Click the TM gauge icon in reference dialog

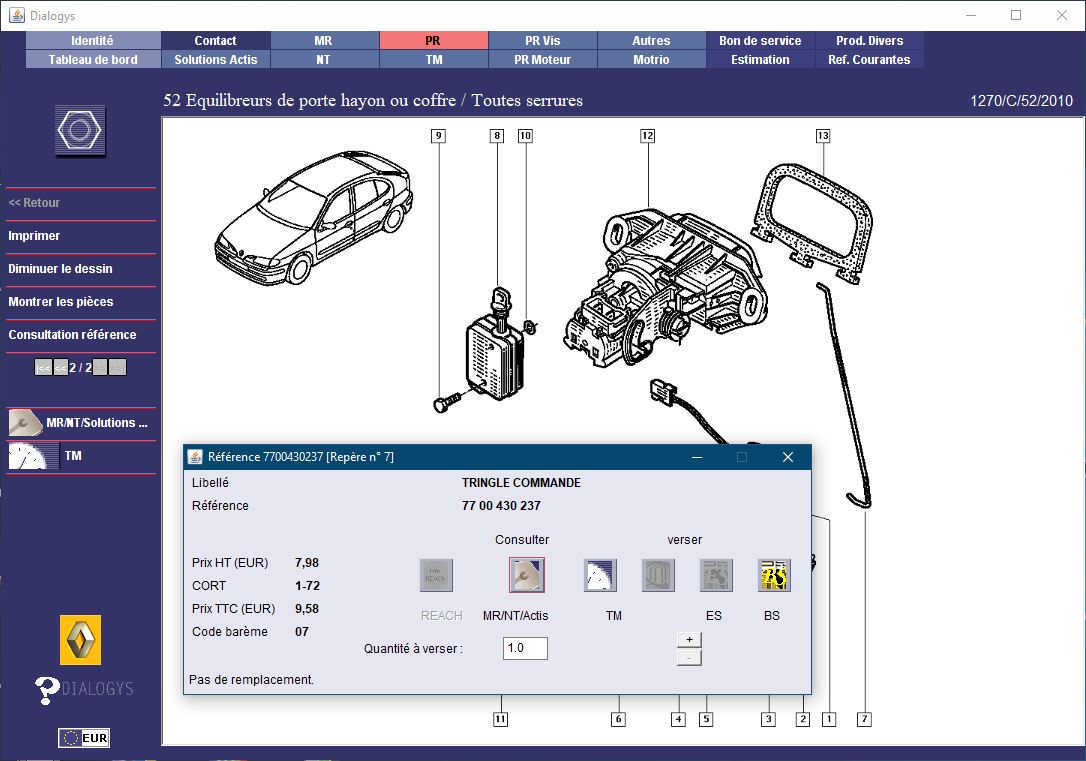coord(600,575)
